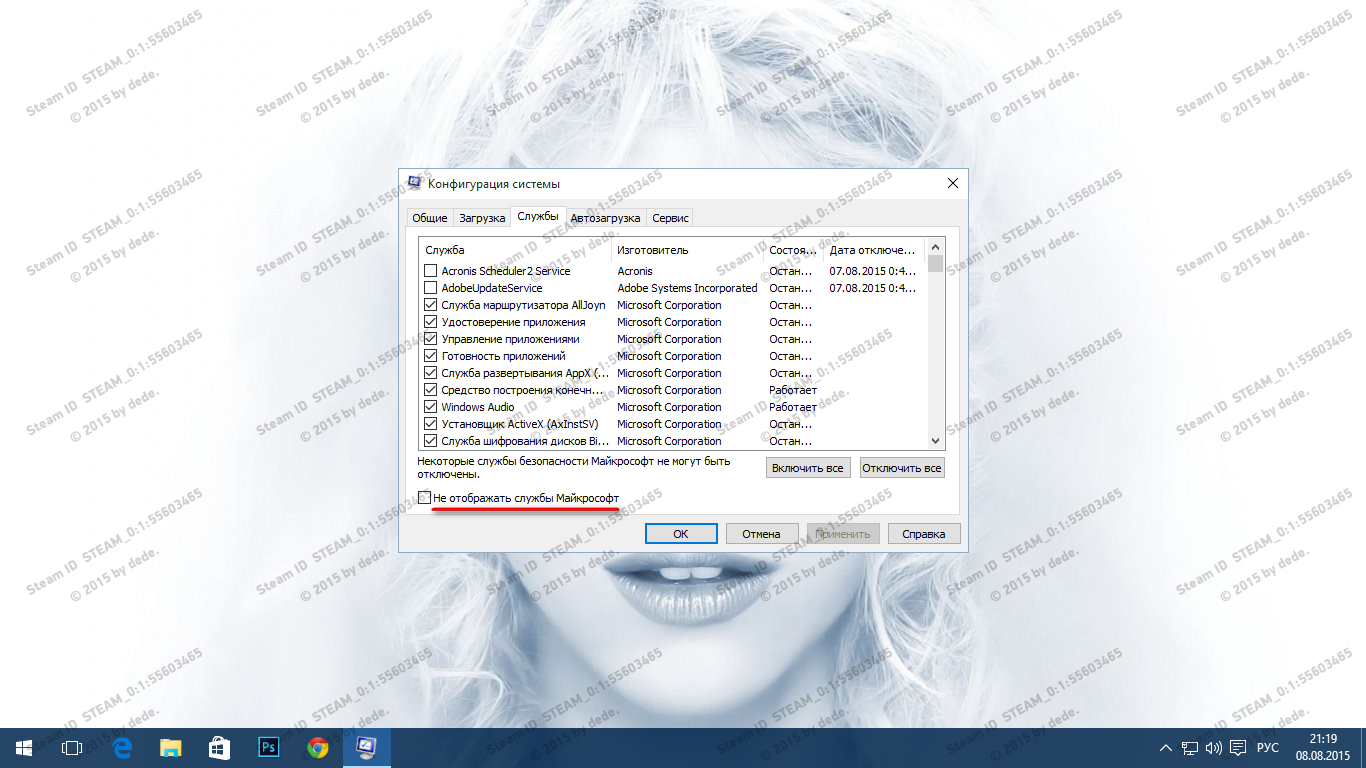Select the Acronis manufacturer cell
The height and width of the screenshot is (768, 1366).
[x=635, y=271]
